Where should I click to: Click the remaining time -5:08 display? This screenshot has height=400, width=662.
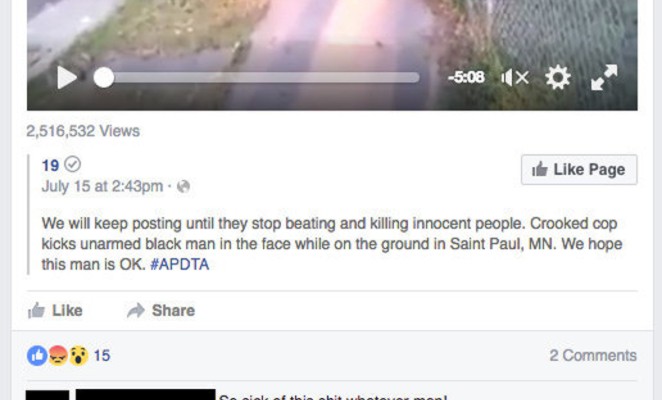(466, 77)
